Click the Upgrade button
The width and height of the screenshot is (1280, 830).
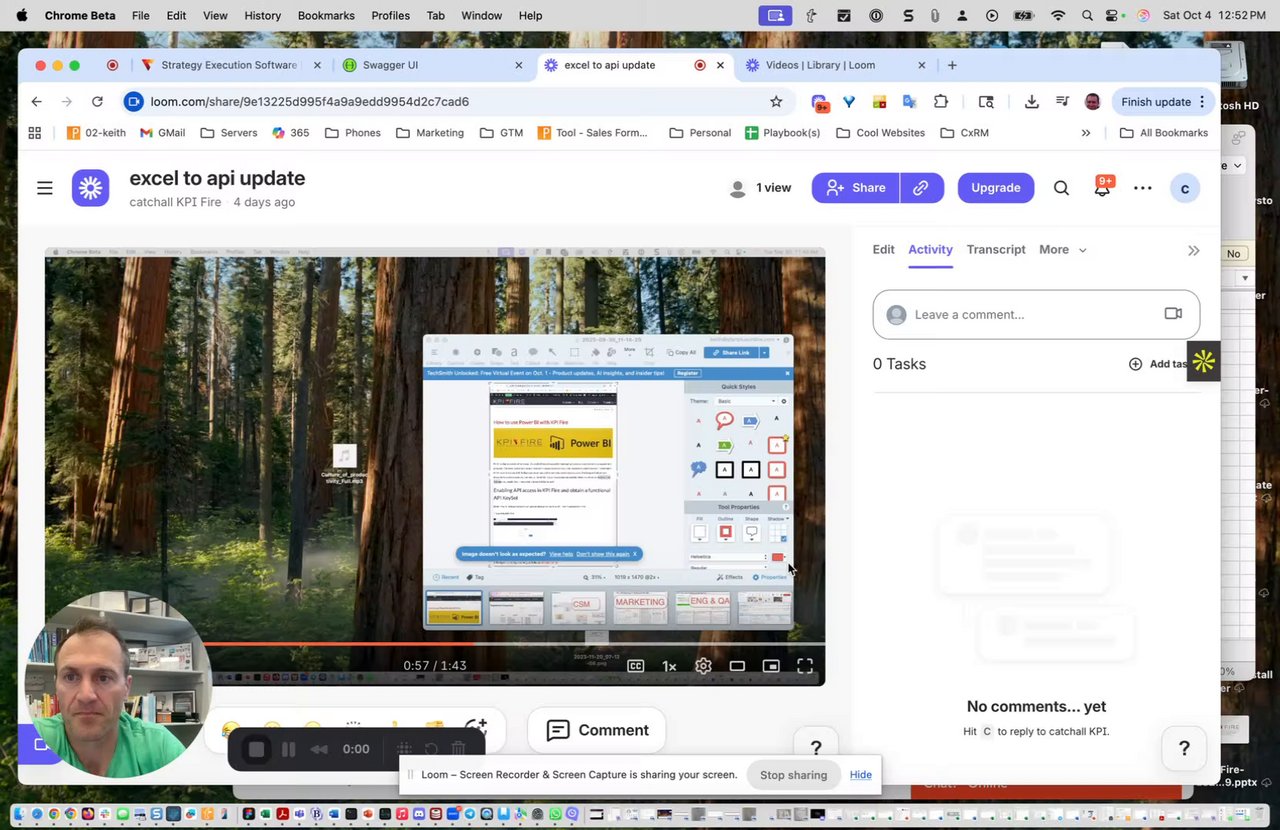996,188
